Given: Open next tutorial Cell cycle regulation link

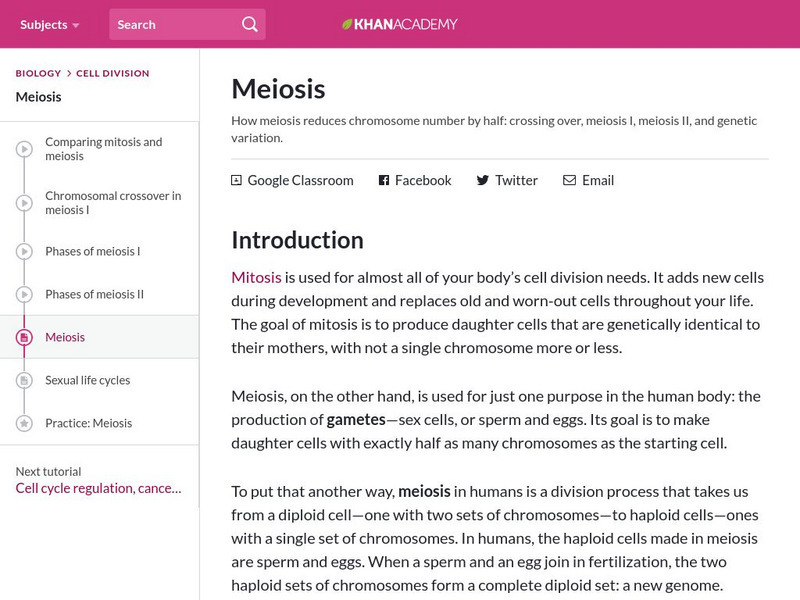Looking at the screenshot, I should point(98,488).
